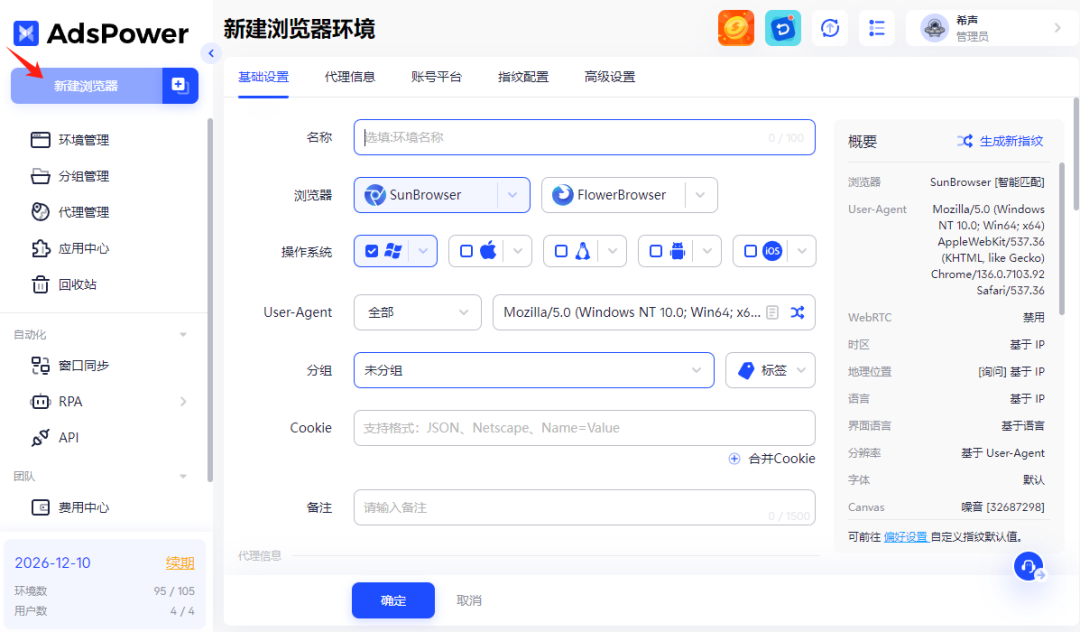Image resolution: width=1080 pixels, height=632 pixels.
Task: Open the teal refresh icon in header
Action: 782,28
